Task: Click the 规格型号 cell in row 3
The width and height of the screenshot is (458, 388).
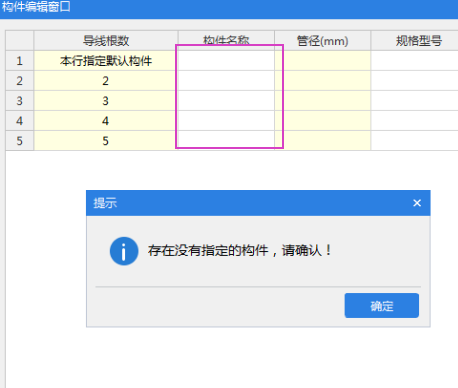Action: pyautogui.click(x=414, y=101)
